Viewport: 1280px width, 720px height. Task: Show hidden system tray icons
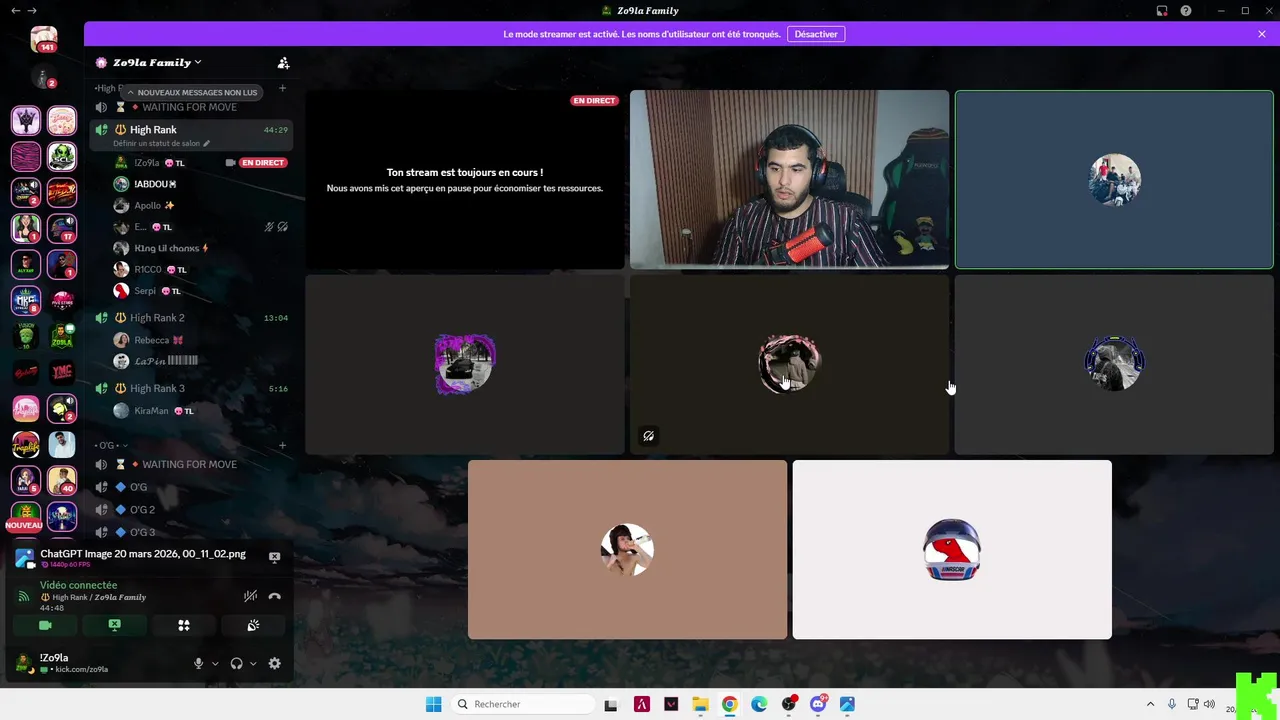click(x=1150, y=704)
